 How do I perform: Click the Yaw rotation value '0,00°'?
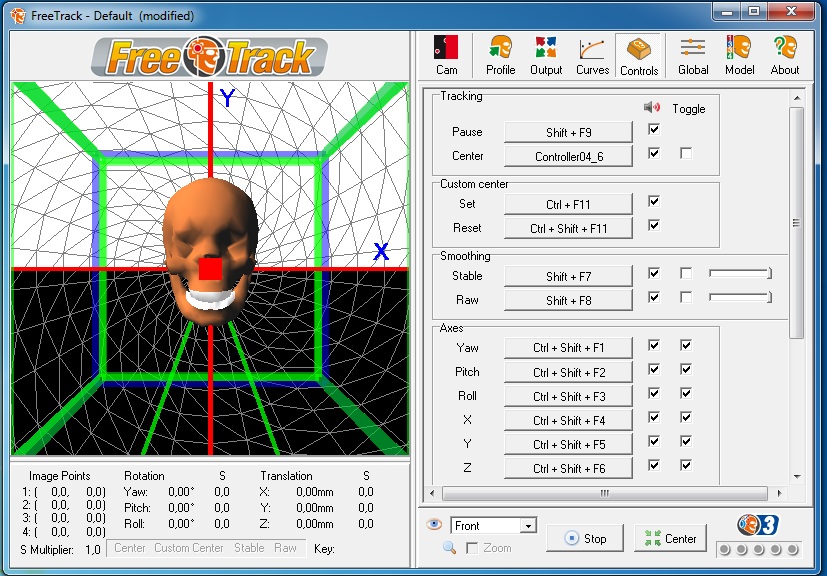coord(181,492)
